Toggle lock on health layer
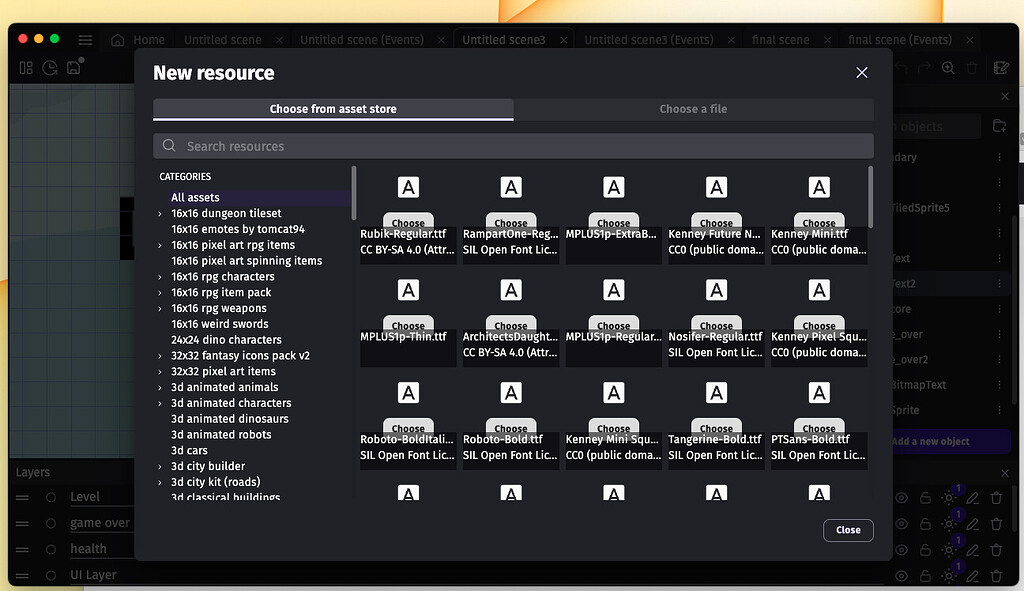The width and height of the screenshot is (1024, 591). (925, 550)
